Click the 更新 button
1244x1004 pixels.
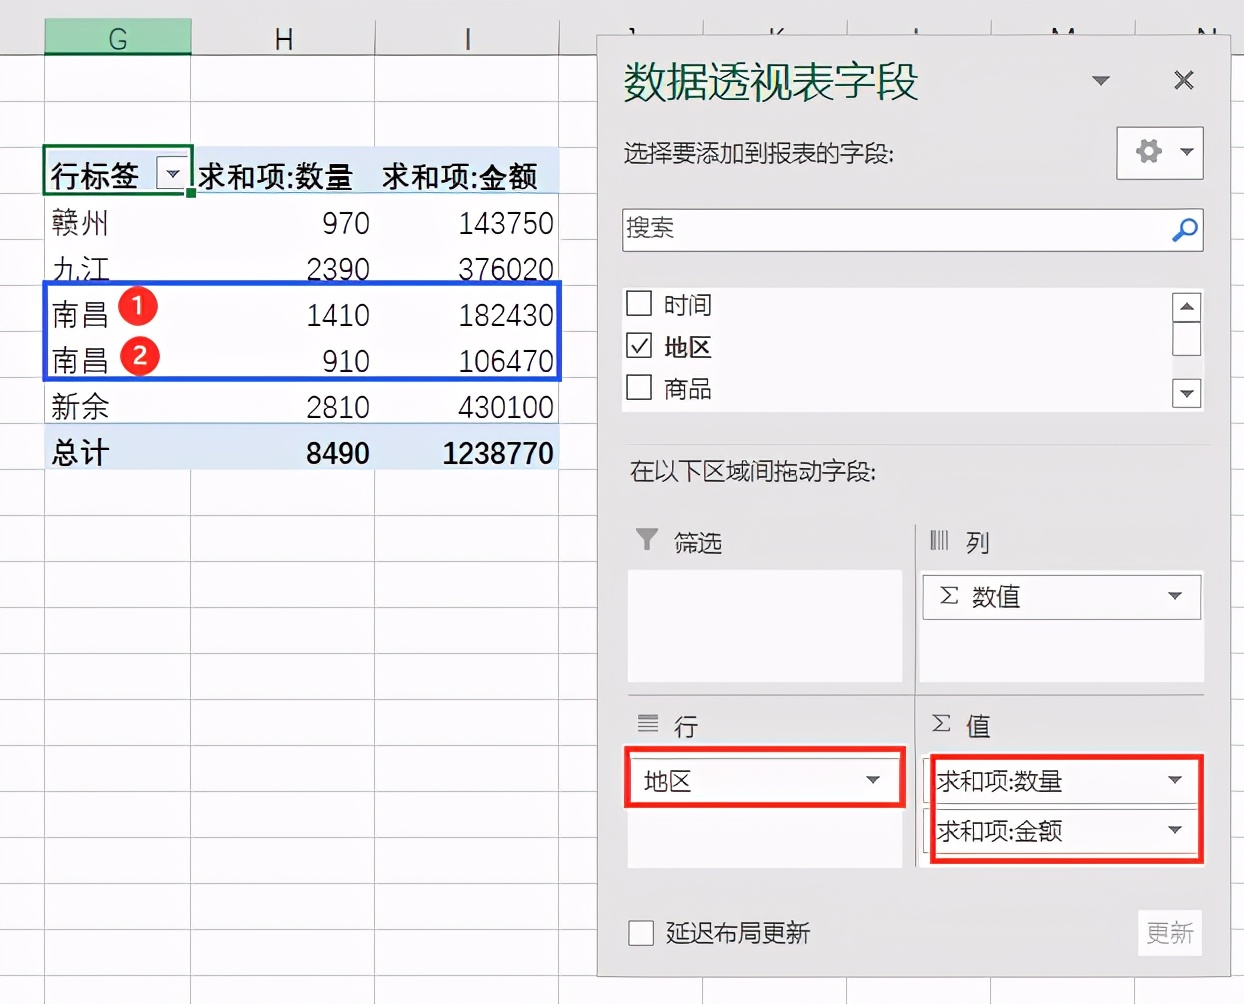click(1170, 933)
